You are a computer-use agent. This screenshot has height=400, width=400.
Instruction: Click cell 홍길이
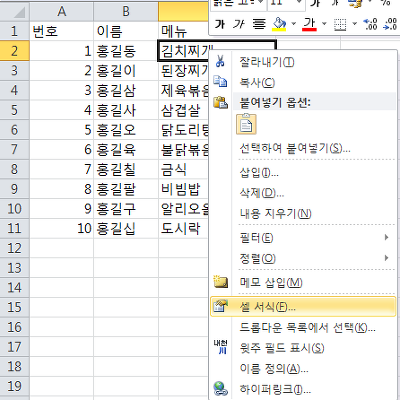[x=126, y=71]
